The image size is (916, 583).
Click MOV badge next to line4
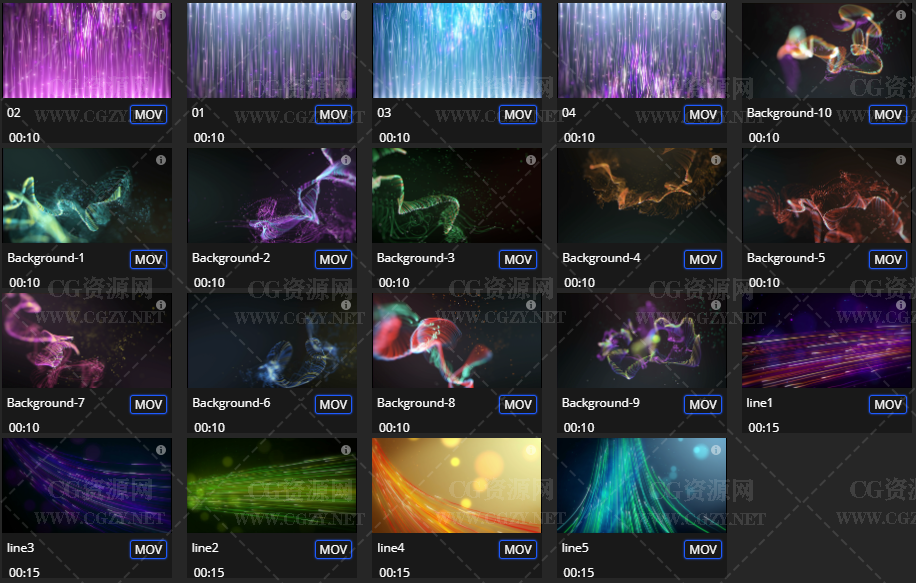pyautogui.click(x=518, y=549)
